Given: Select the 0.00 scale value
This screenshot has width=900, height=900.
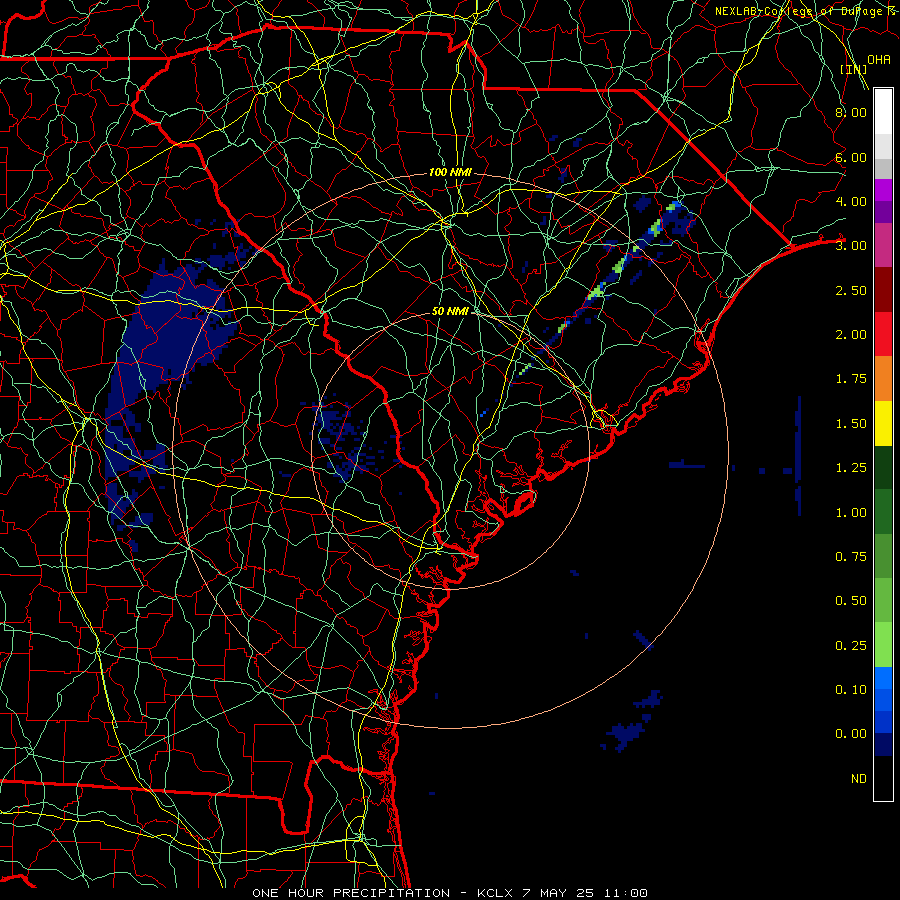Looking at the screenshot, I should [851, 734].
